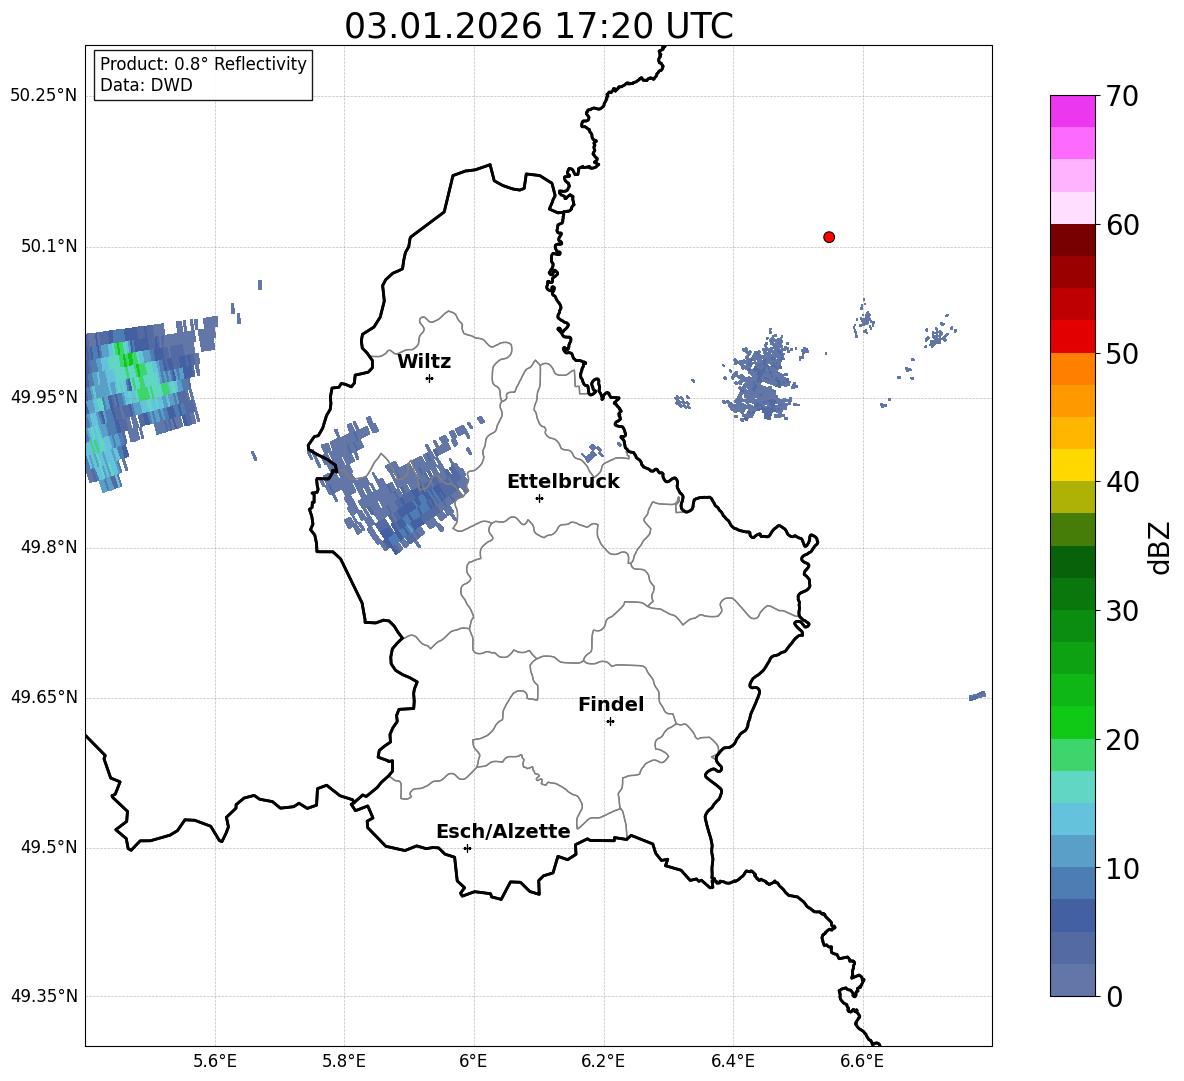
Task: Click the dark maroon colorbar swatch below 60
Action: click(1072, 240)
